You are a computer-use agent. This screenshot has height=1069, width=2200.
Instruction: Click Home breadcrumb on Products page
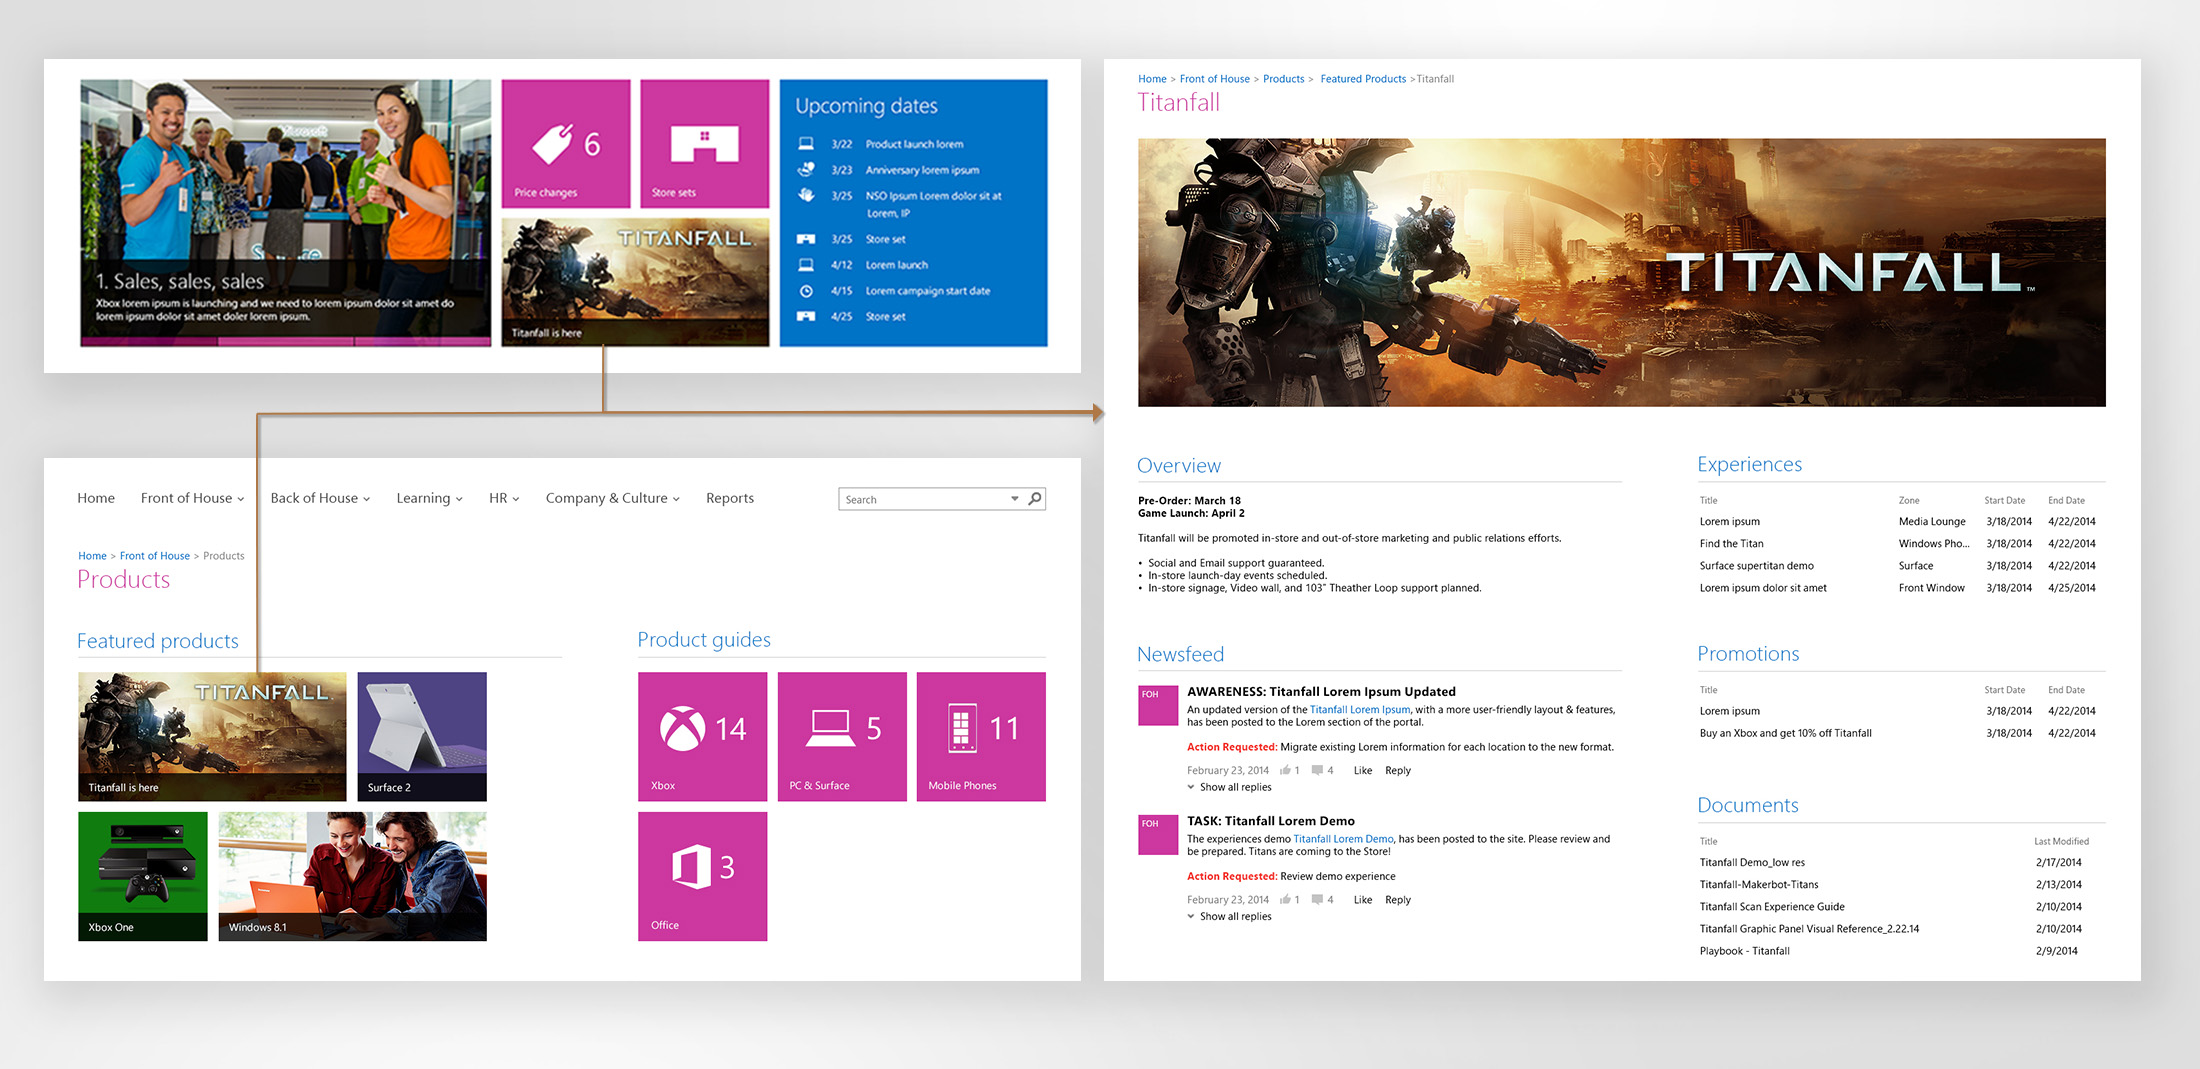pyautogui.click(x=92, y=556)
